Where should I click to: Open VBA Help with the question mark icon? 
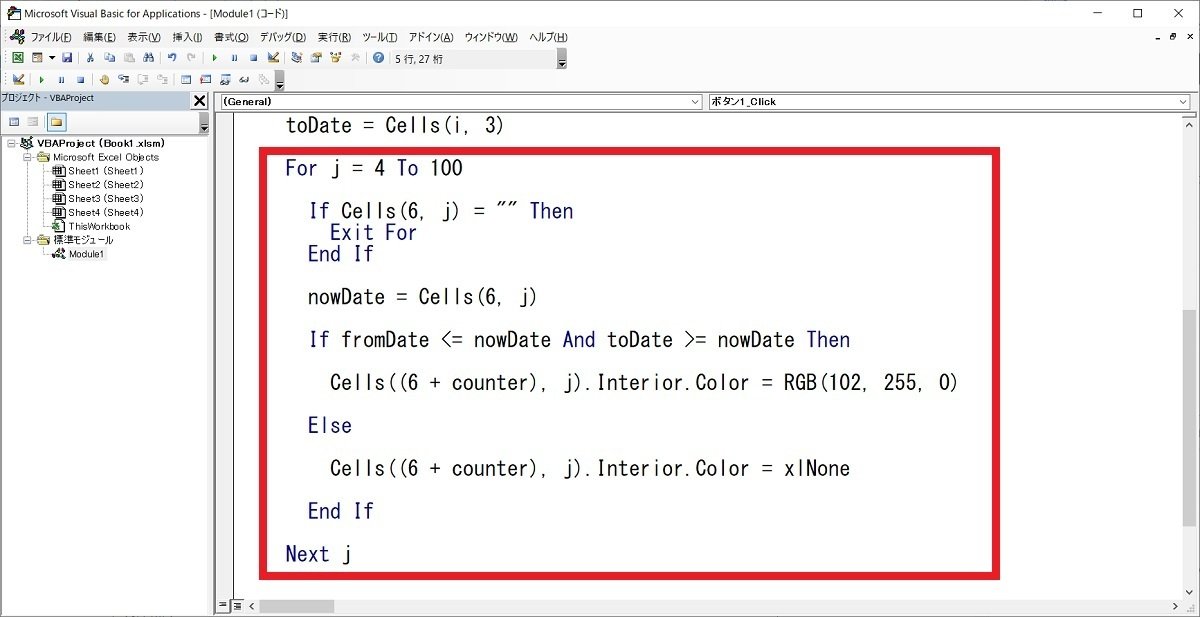(x=378, y=58)
